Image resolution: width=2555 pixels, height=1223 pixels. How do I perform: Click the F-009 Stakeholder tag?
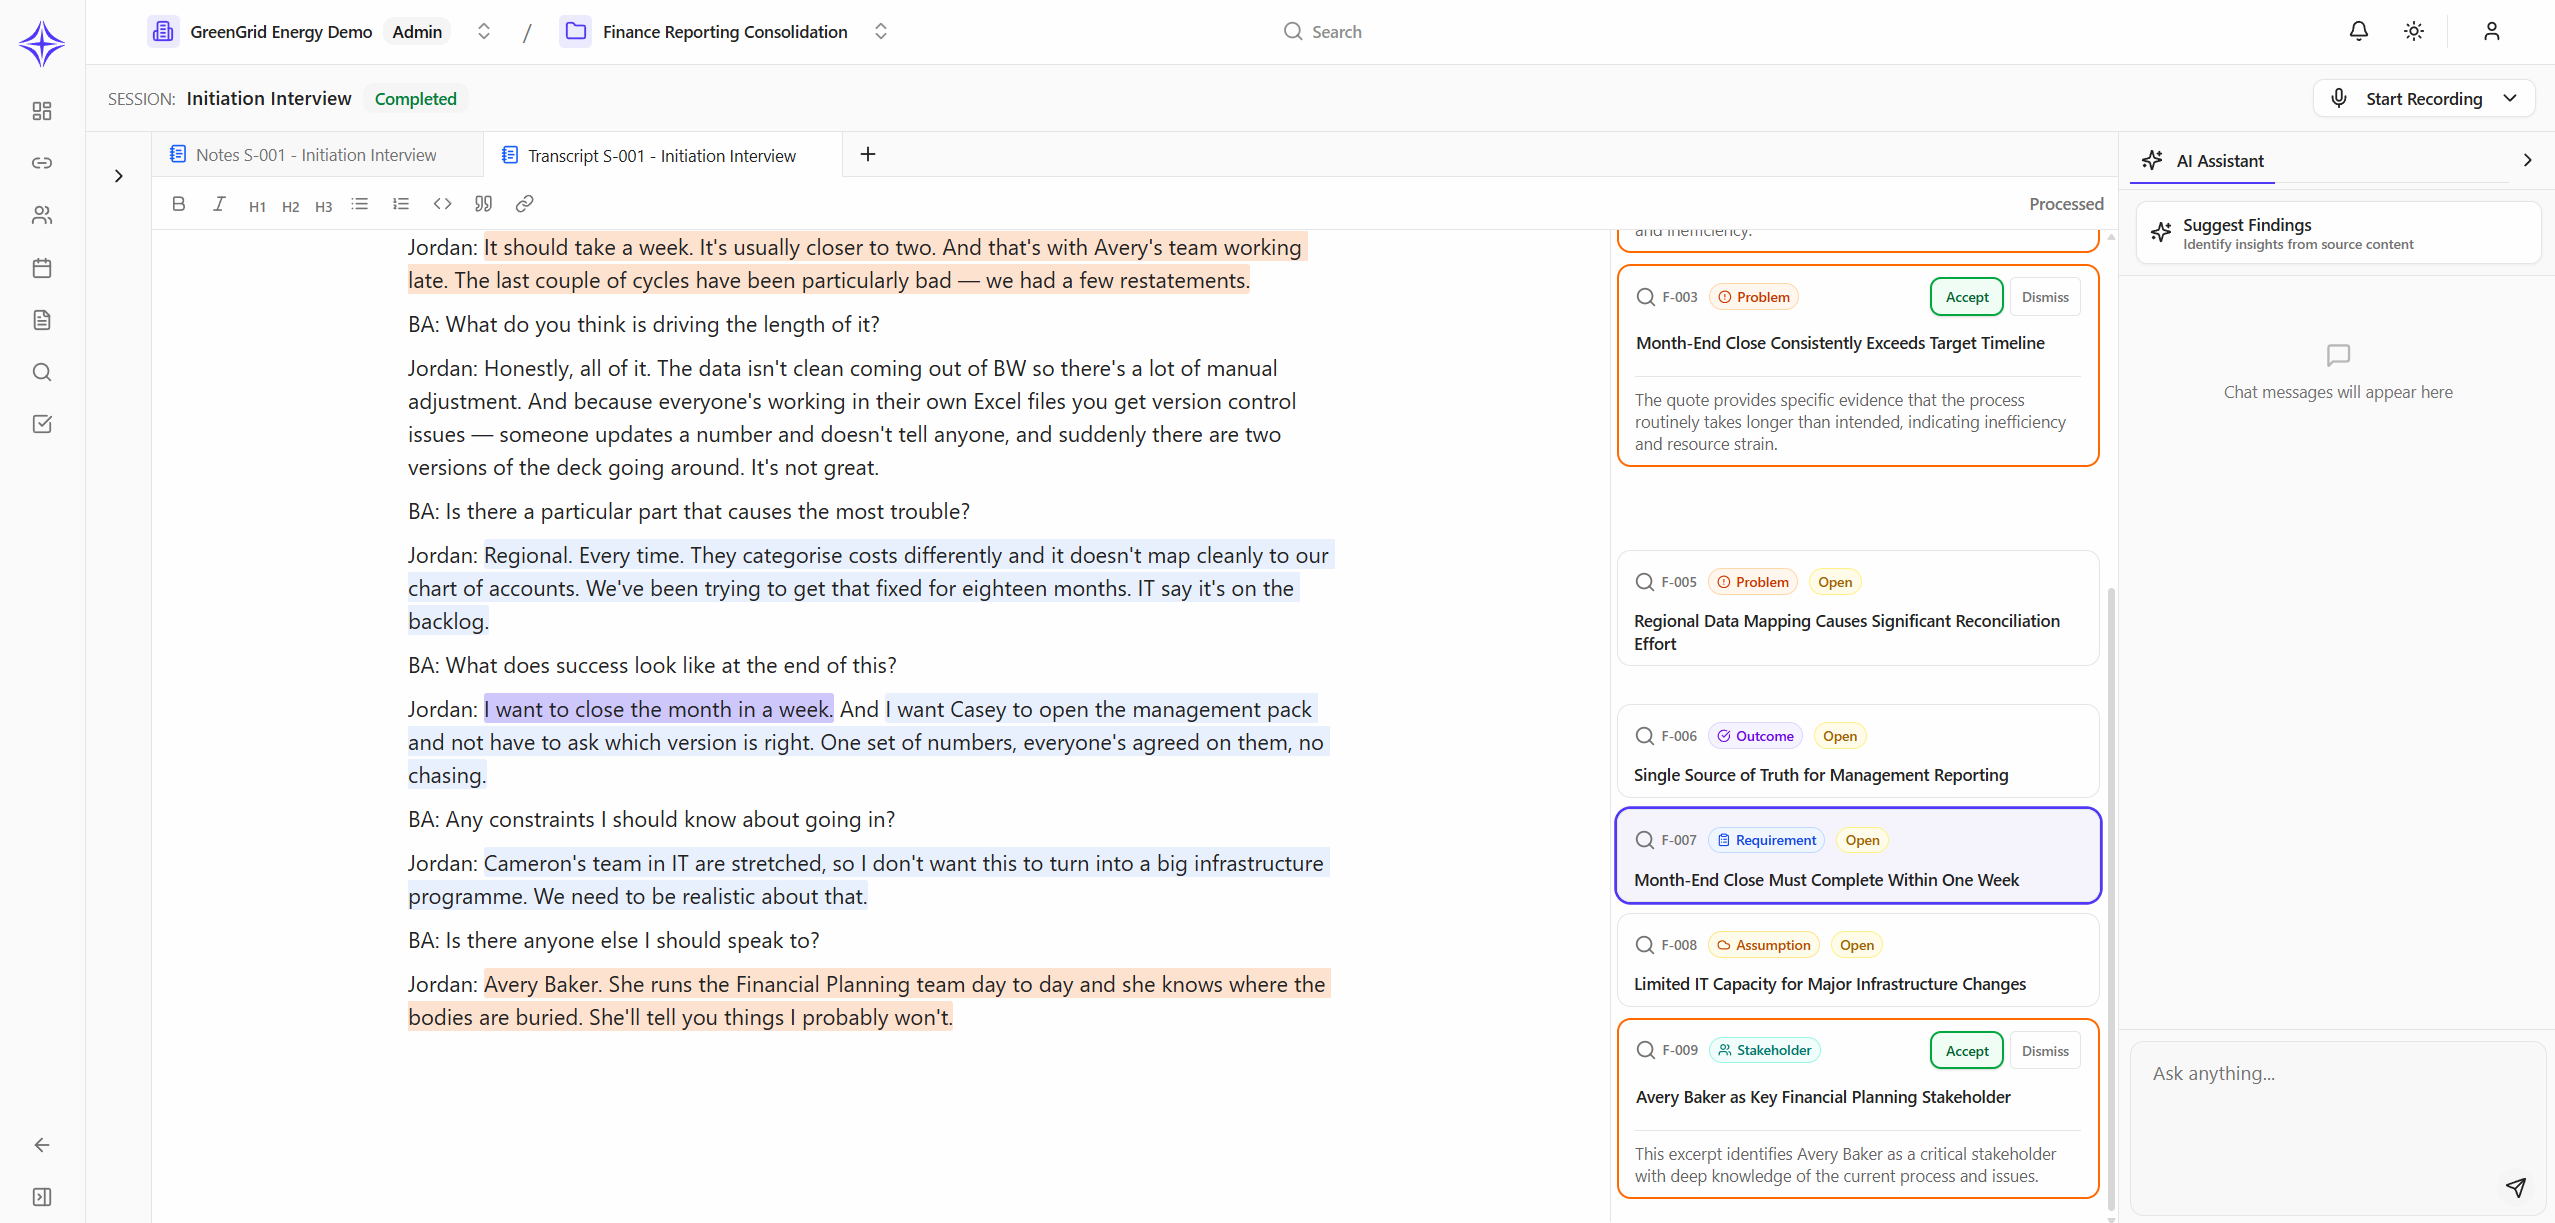click(x=1765, y=1050)
